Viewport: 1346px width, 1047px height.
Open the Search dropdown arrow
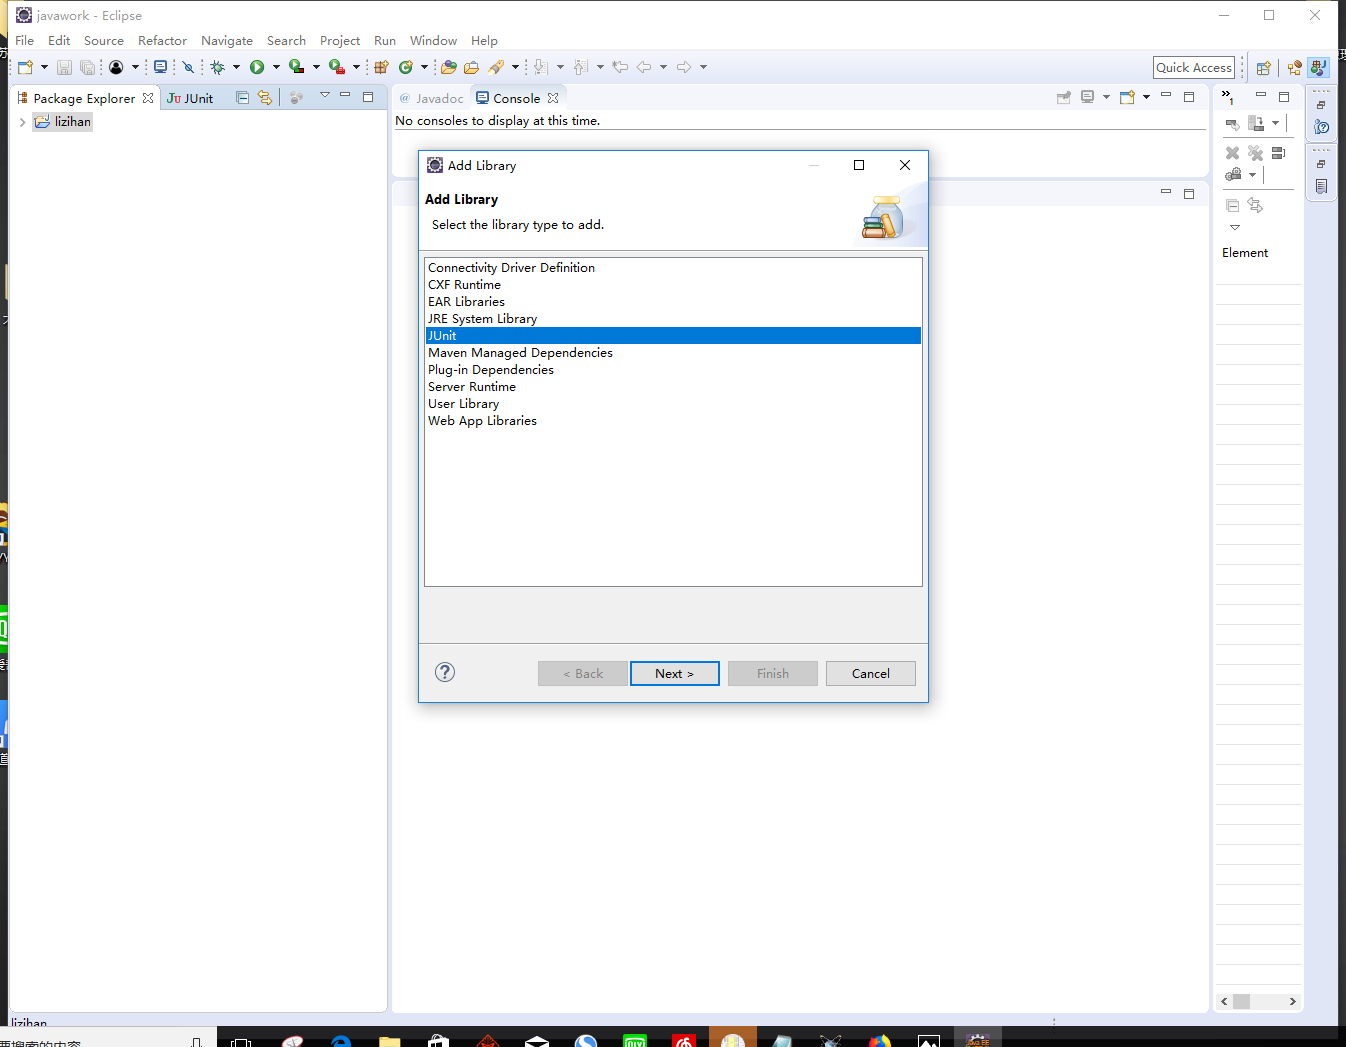click(515, 67)
